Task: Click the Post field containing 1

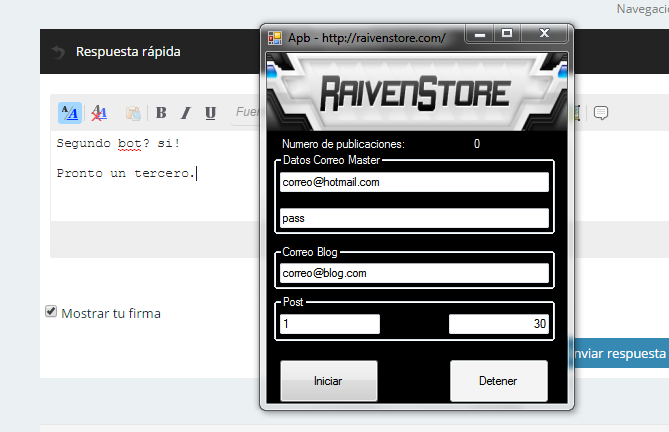Action: coord(329,324)
